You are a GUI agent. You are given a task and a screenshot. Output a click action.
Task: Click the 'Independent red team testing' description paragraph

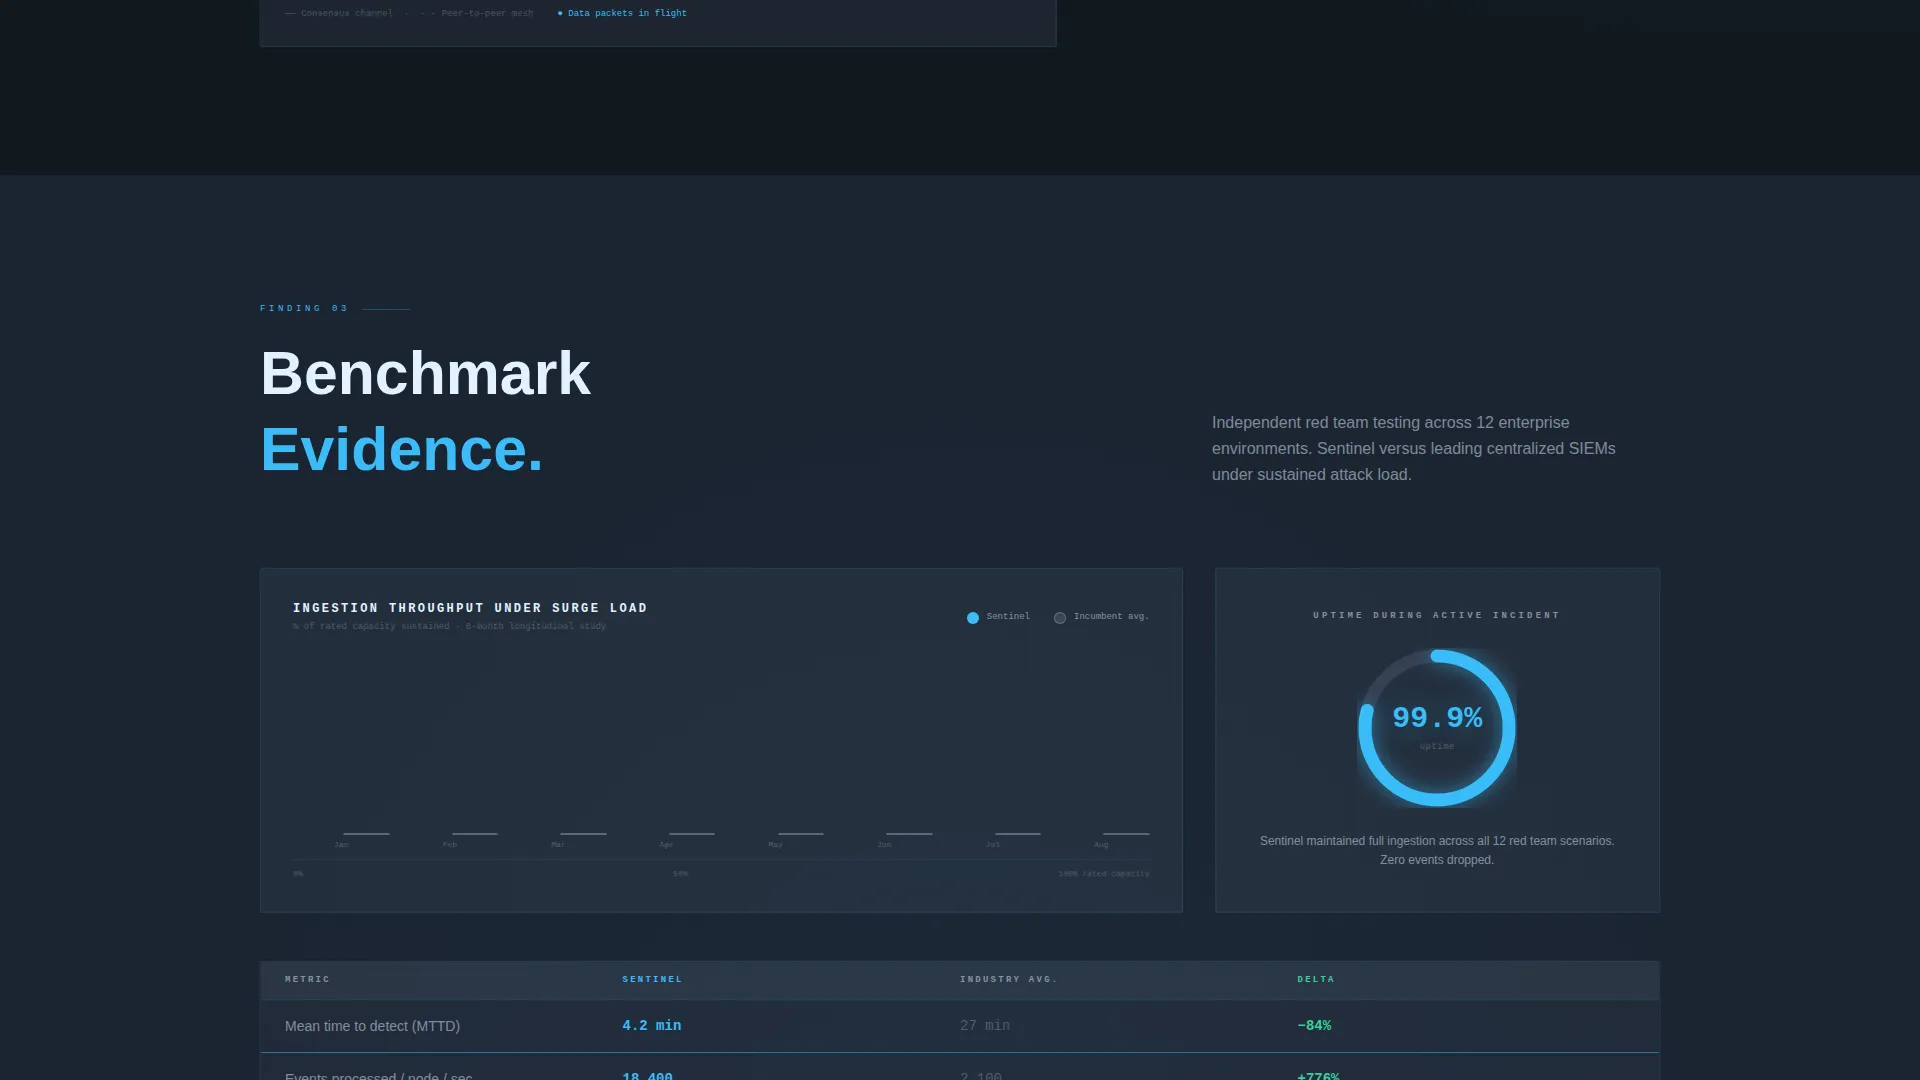pyautogui.click(x=1414, y=448)
